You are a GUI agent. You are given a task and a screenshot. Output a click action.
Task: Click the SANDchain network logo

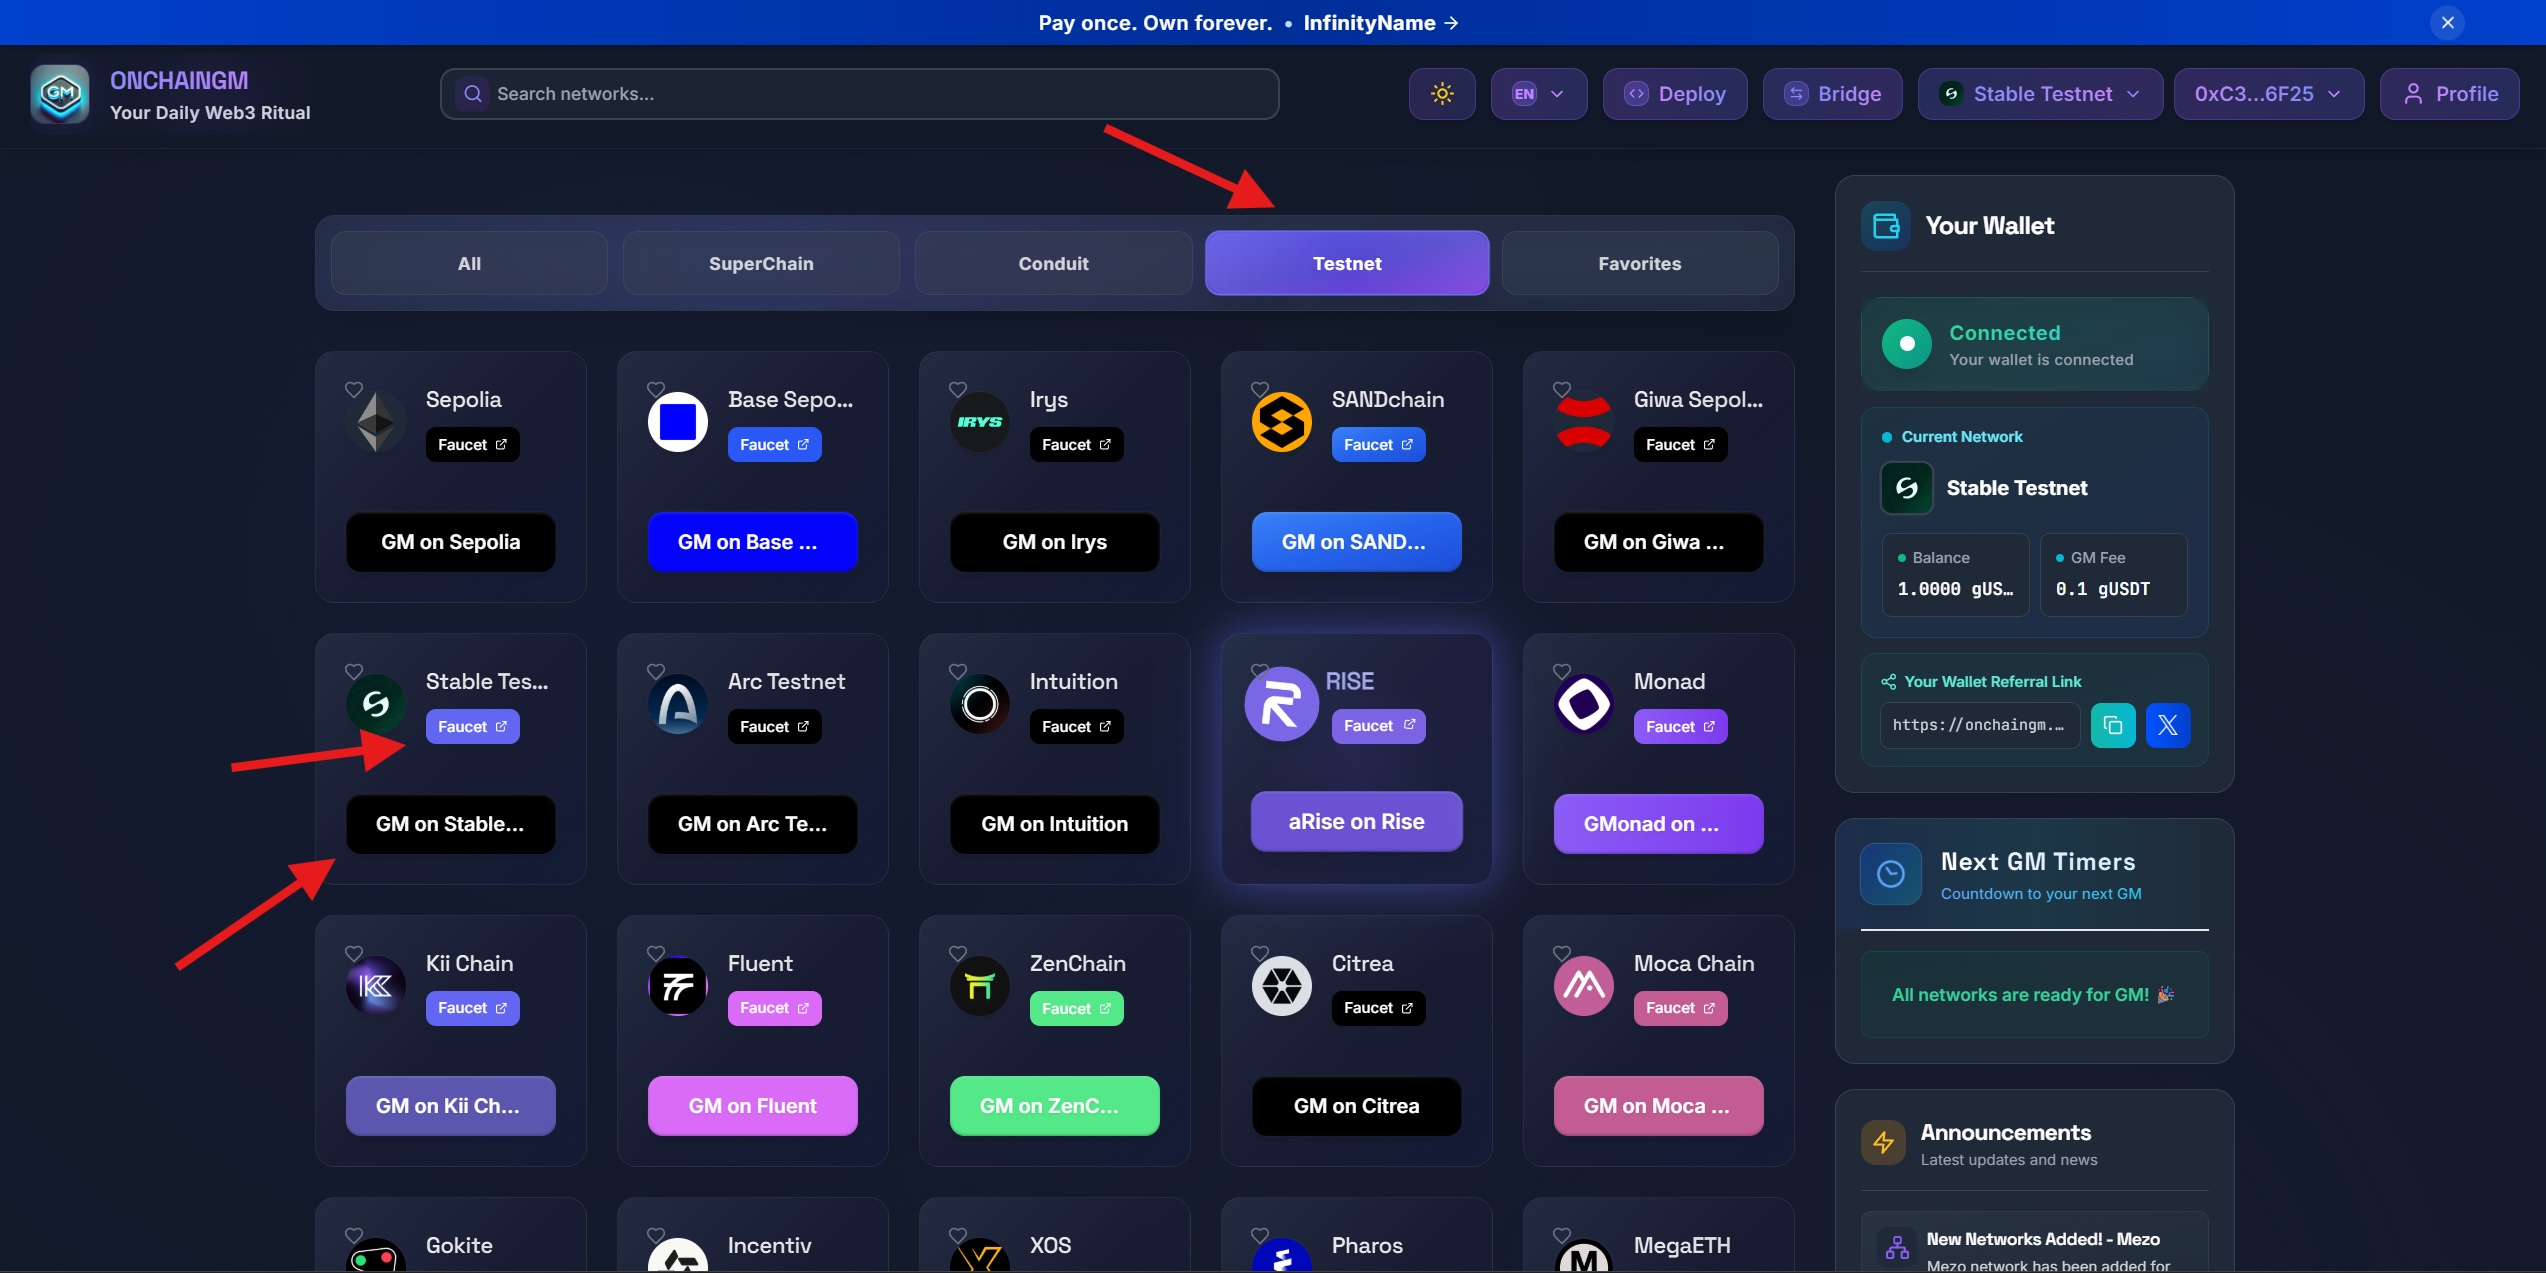click(x=1281, y=422)
